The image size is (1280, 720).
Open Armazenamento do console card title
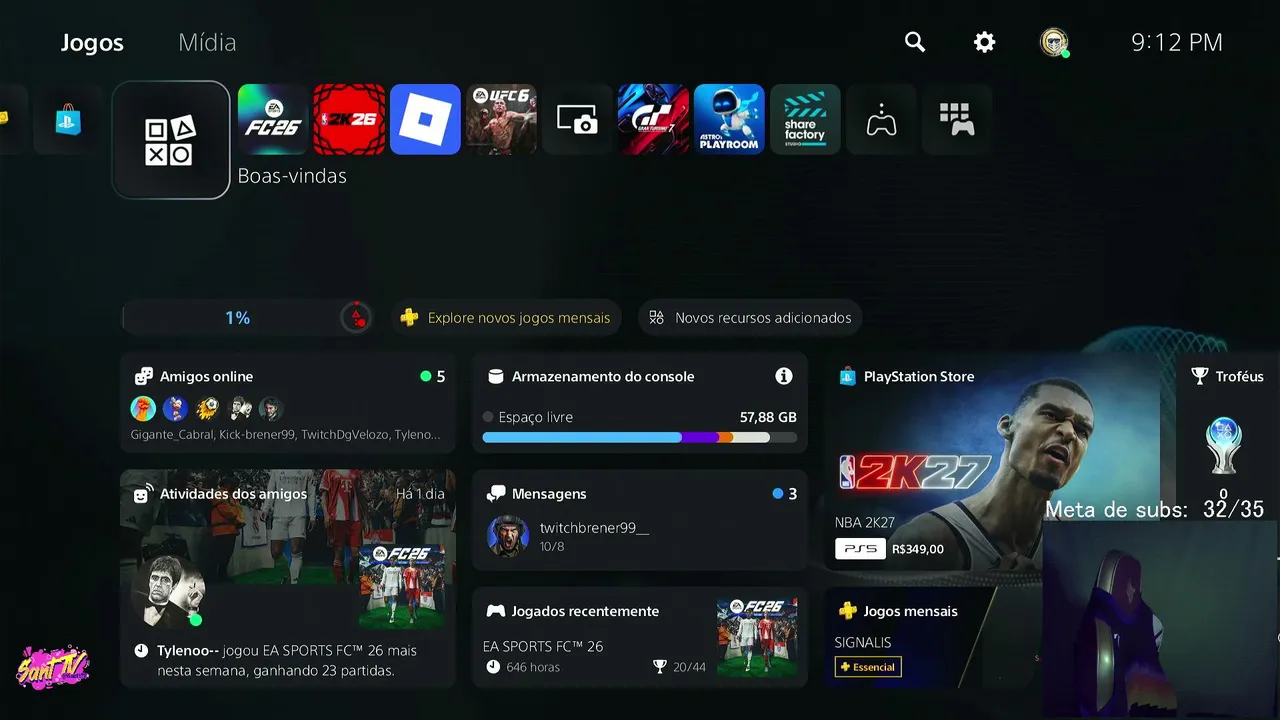[603, 377]
